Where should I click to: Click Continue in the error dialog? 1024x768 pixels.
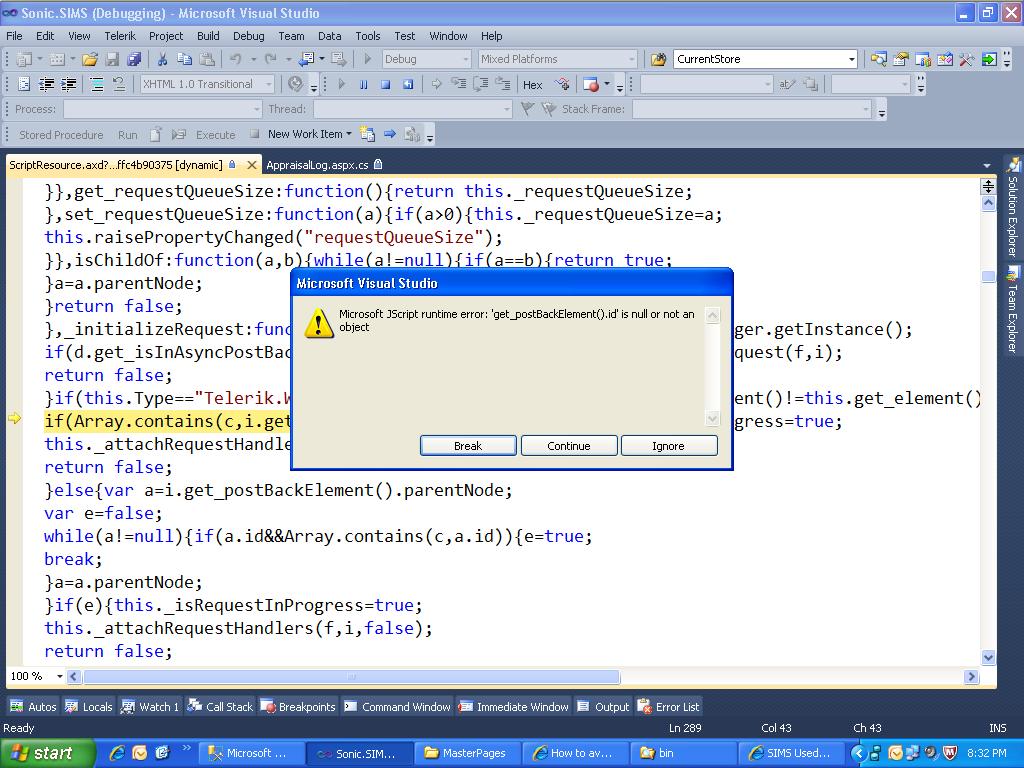[569, 446]
